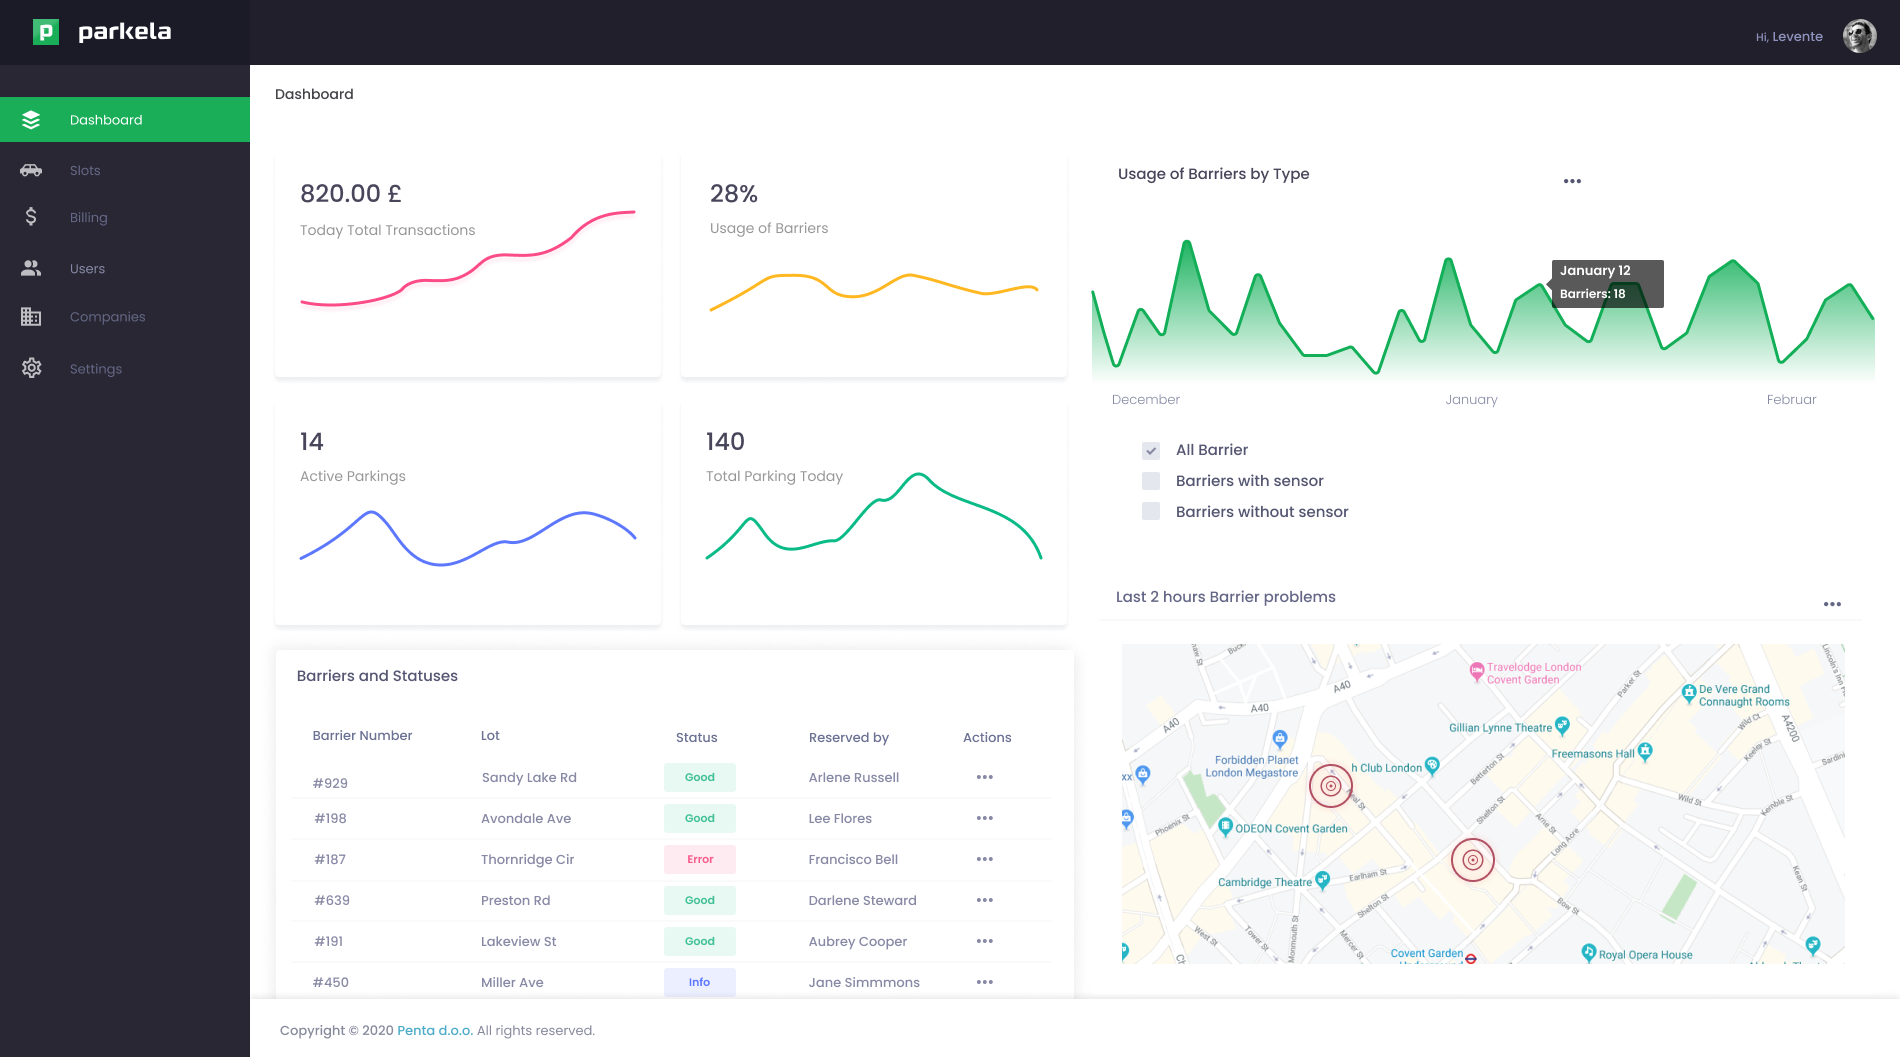Image resolution: width=1900 pixels, height=1057 pixels.
Task: Open the Companies menu item
Action: pos(107,317)
